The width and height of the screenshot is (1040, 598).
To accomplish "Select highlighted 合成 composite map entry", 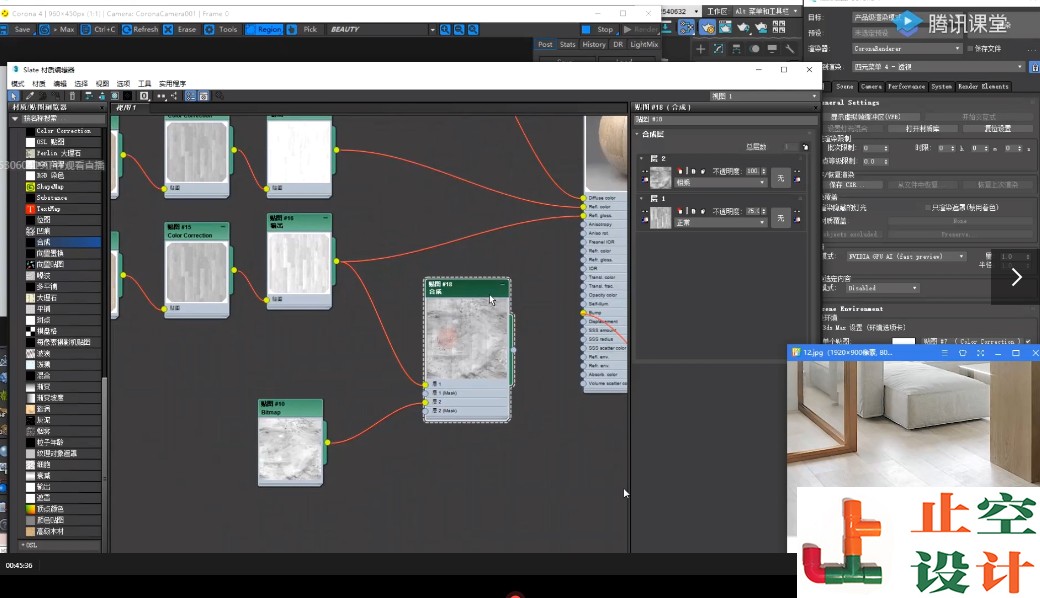I will pos(63,242).
